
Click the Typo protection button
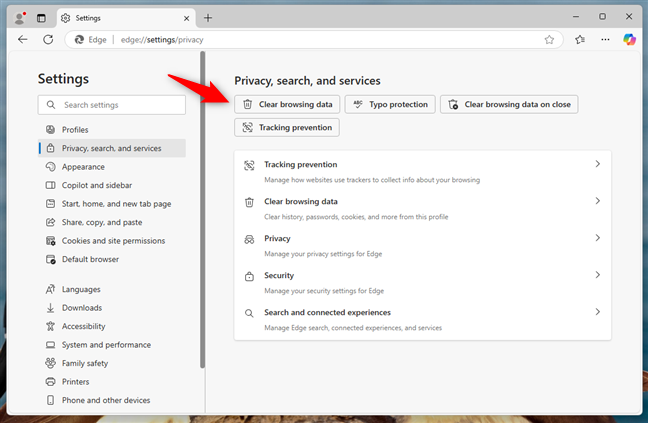(x=390, y=105)
